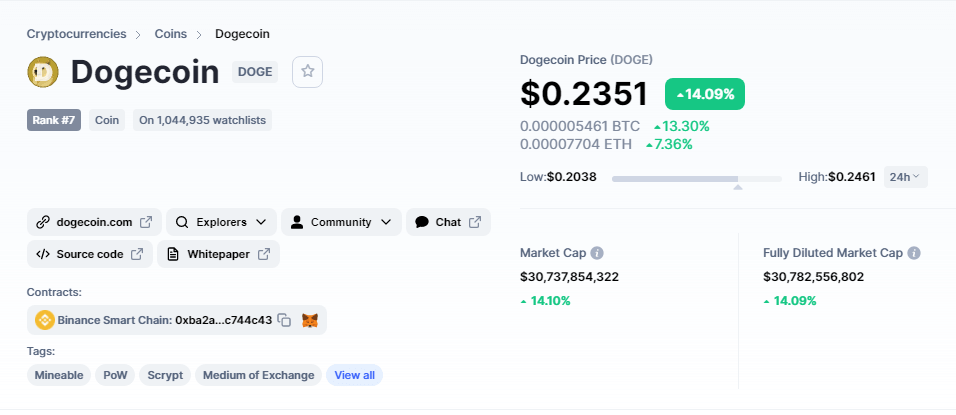Expand the Explorers dropdown
This screenshot has height=415, width=956.
tap(221, 222)
